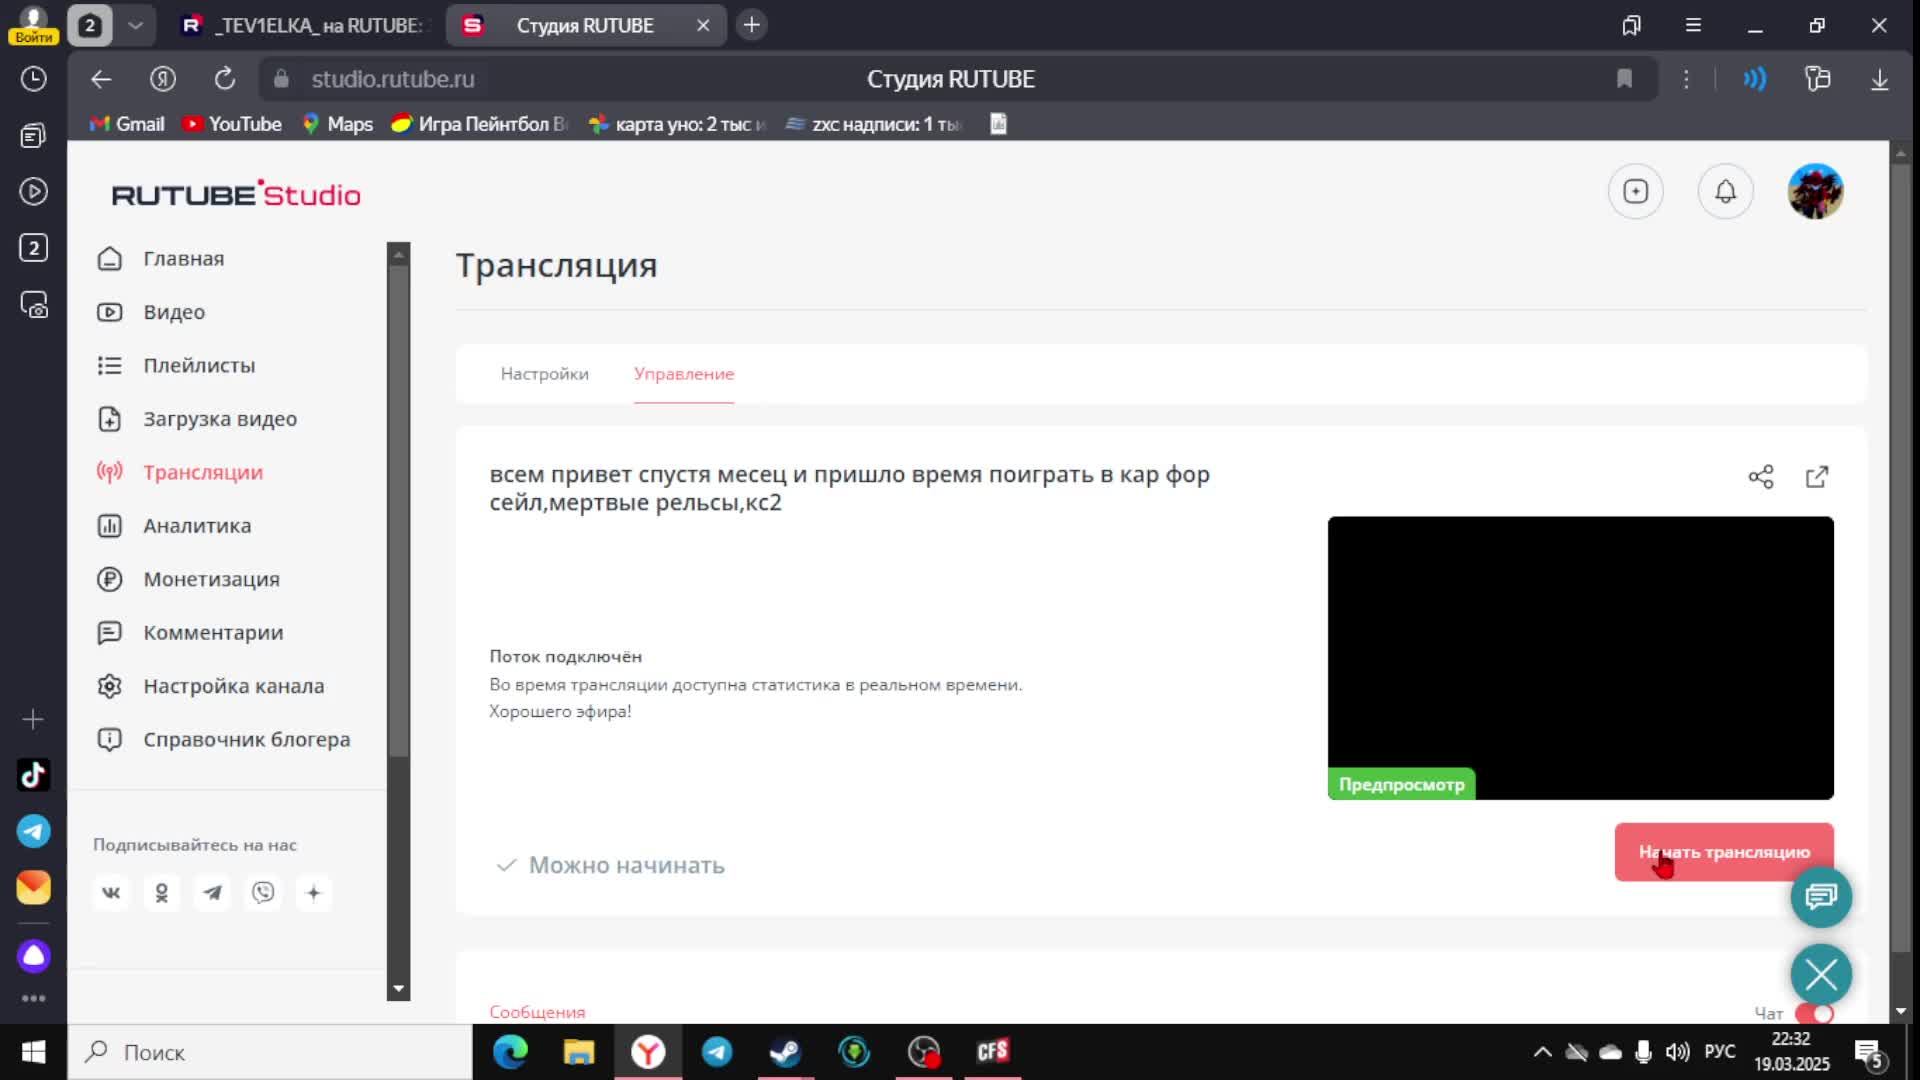Select the Аналитика sidebar icon
The height and width of the screenshot is (1080, 1920).
110,525
